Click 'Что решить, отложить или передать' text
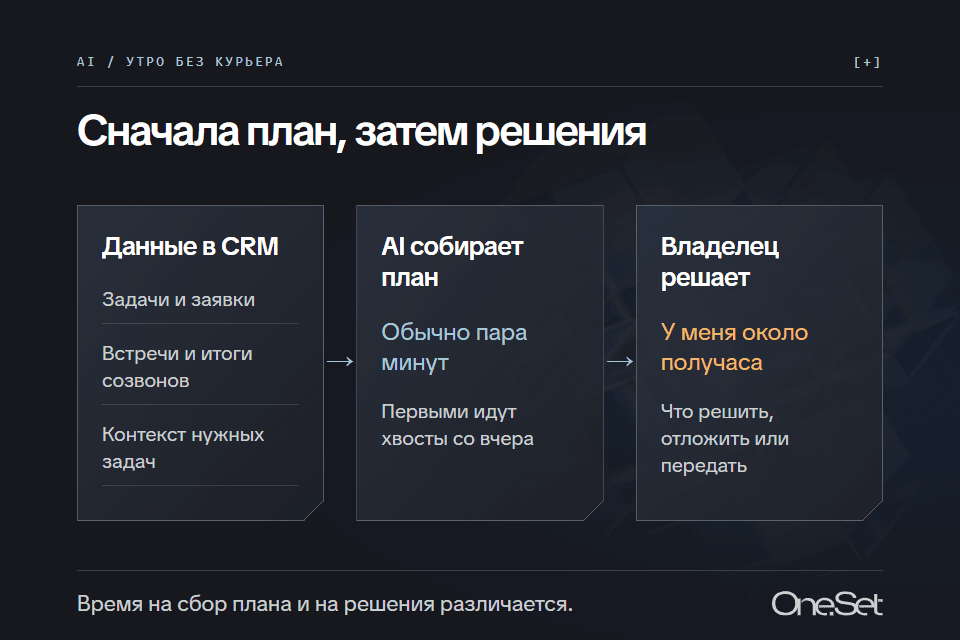960x640 pixels. [725, 439]
